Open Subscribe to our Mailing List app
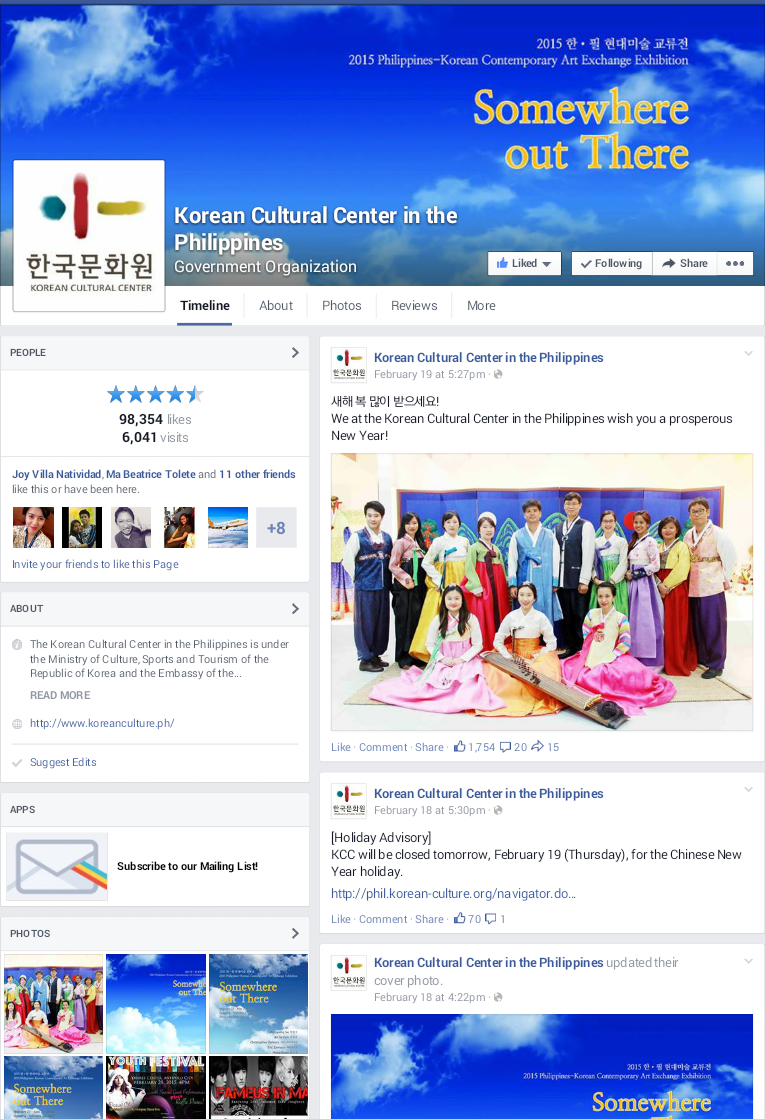Screen dimensions: 765x1119 (x=187, y=866)
